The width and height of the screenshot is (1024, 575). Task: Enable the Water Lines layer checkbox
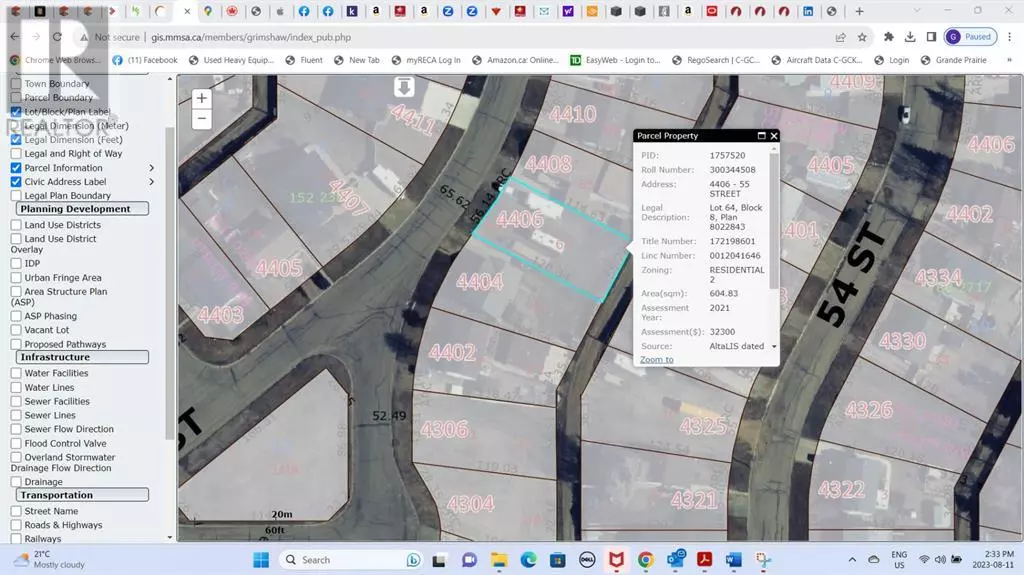click(16, 387)
